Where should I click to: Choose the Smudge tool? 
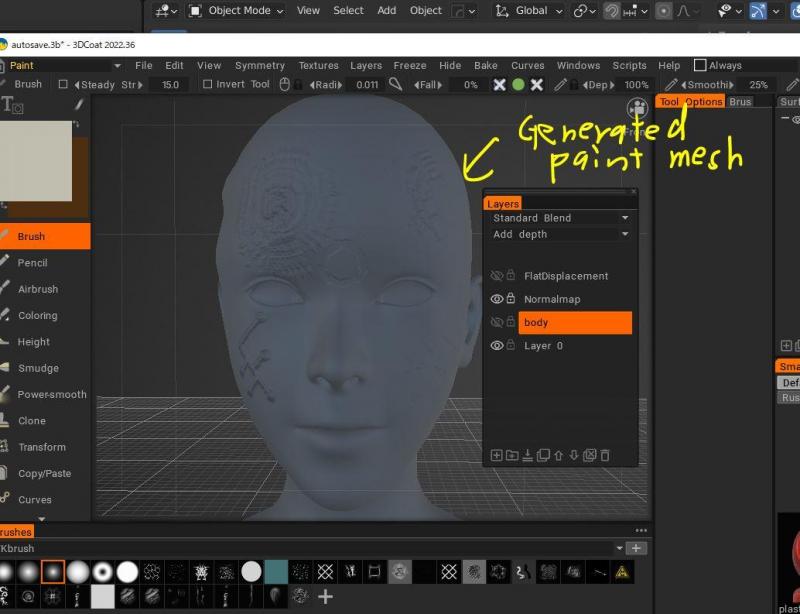(38, 368)
